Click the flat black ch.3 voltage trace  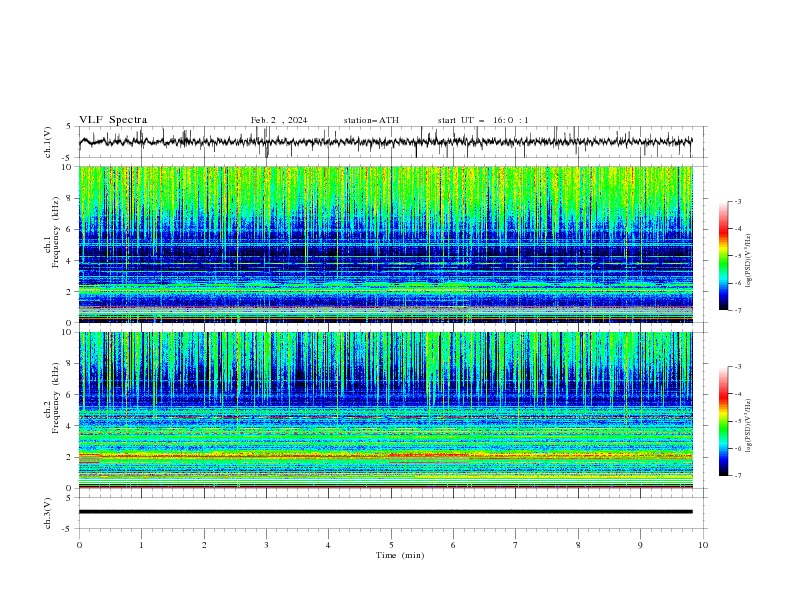tap(385, 512)
